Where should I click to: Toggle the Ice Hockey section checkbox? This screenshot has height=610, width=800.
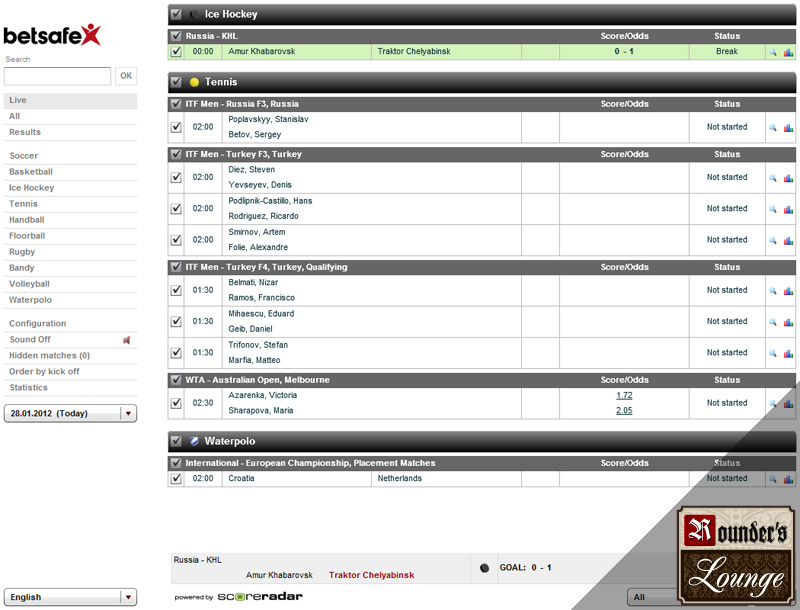point(176,14)
